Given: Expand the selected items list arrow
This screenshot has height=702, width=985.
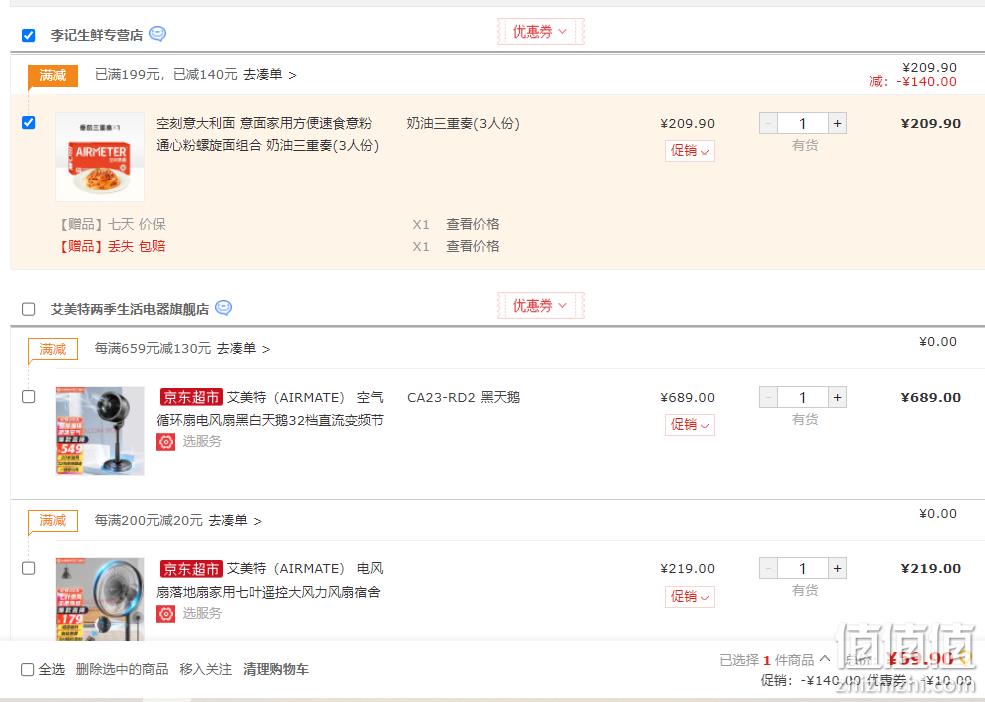Looking at the screenshot, I should tap(825, 659).
